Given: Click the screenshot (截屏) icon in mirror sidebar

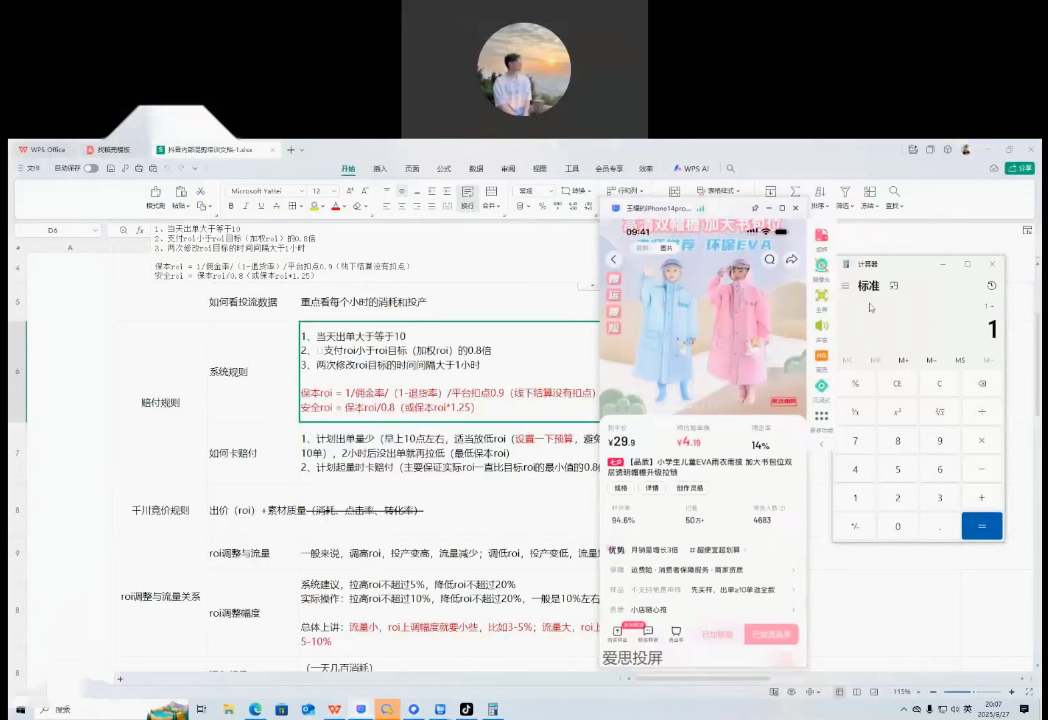Looking at the screenshot, I should point(821,233).
